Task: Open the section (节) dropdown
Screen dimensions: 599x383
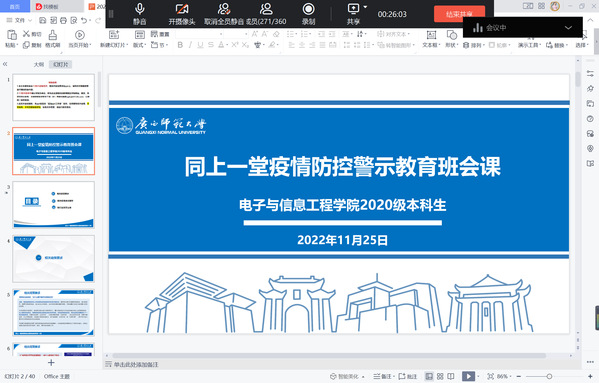Action: (159, 45)
